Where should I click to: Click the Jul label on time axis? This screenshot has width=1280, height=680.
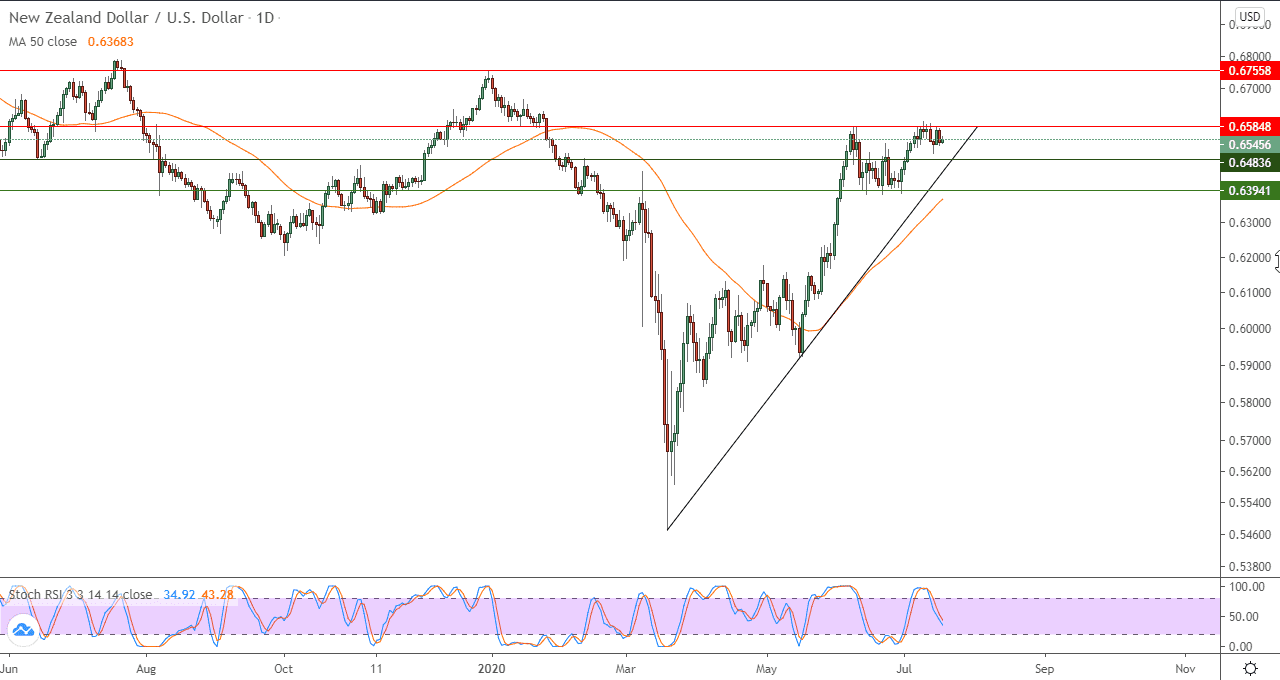(905, 667)
